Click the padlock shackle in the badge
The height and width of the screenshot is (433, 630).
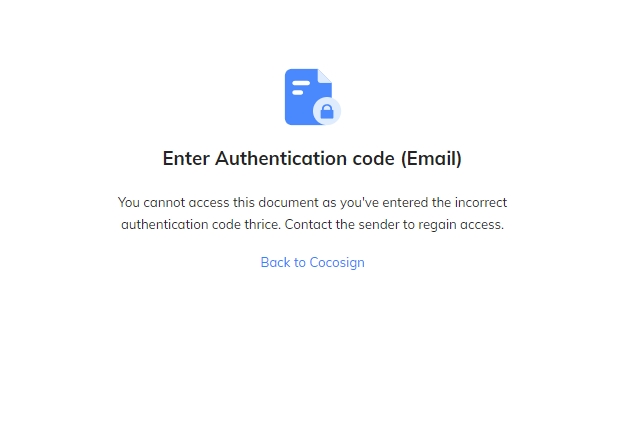[327, 107]
